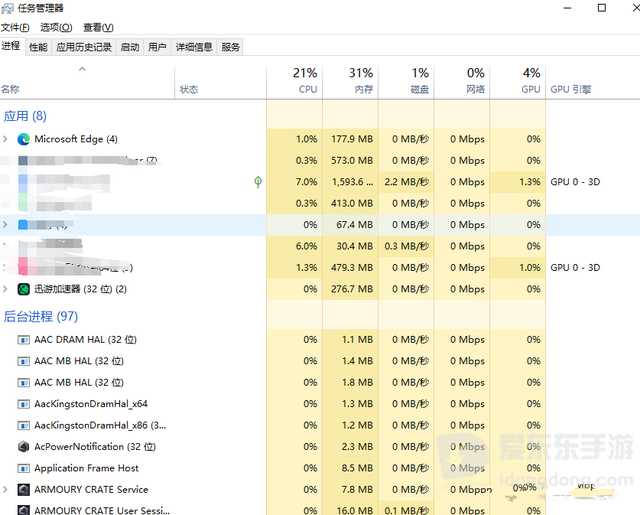This screenshot has height=515, width=640.
Task: Click the ARMOURY CRATE User Session icon
Action: 24,510
